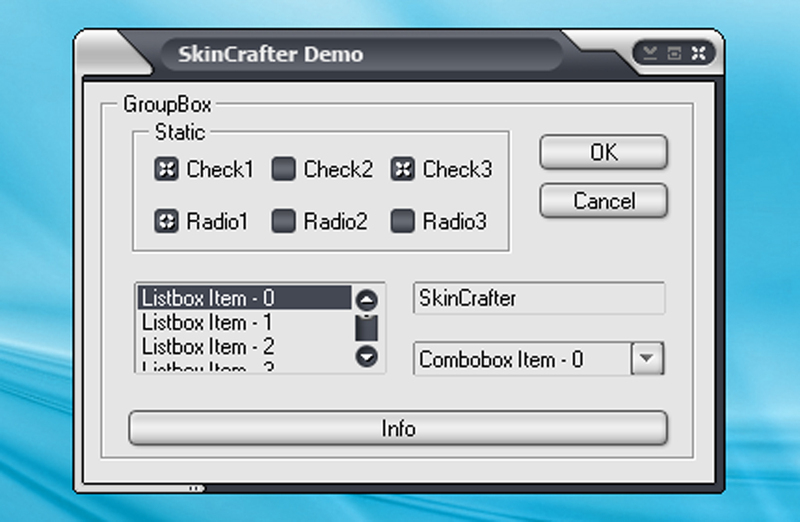Choose the Radio3 radio button

click(403, 221)
